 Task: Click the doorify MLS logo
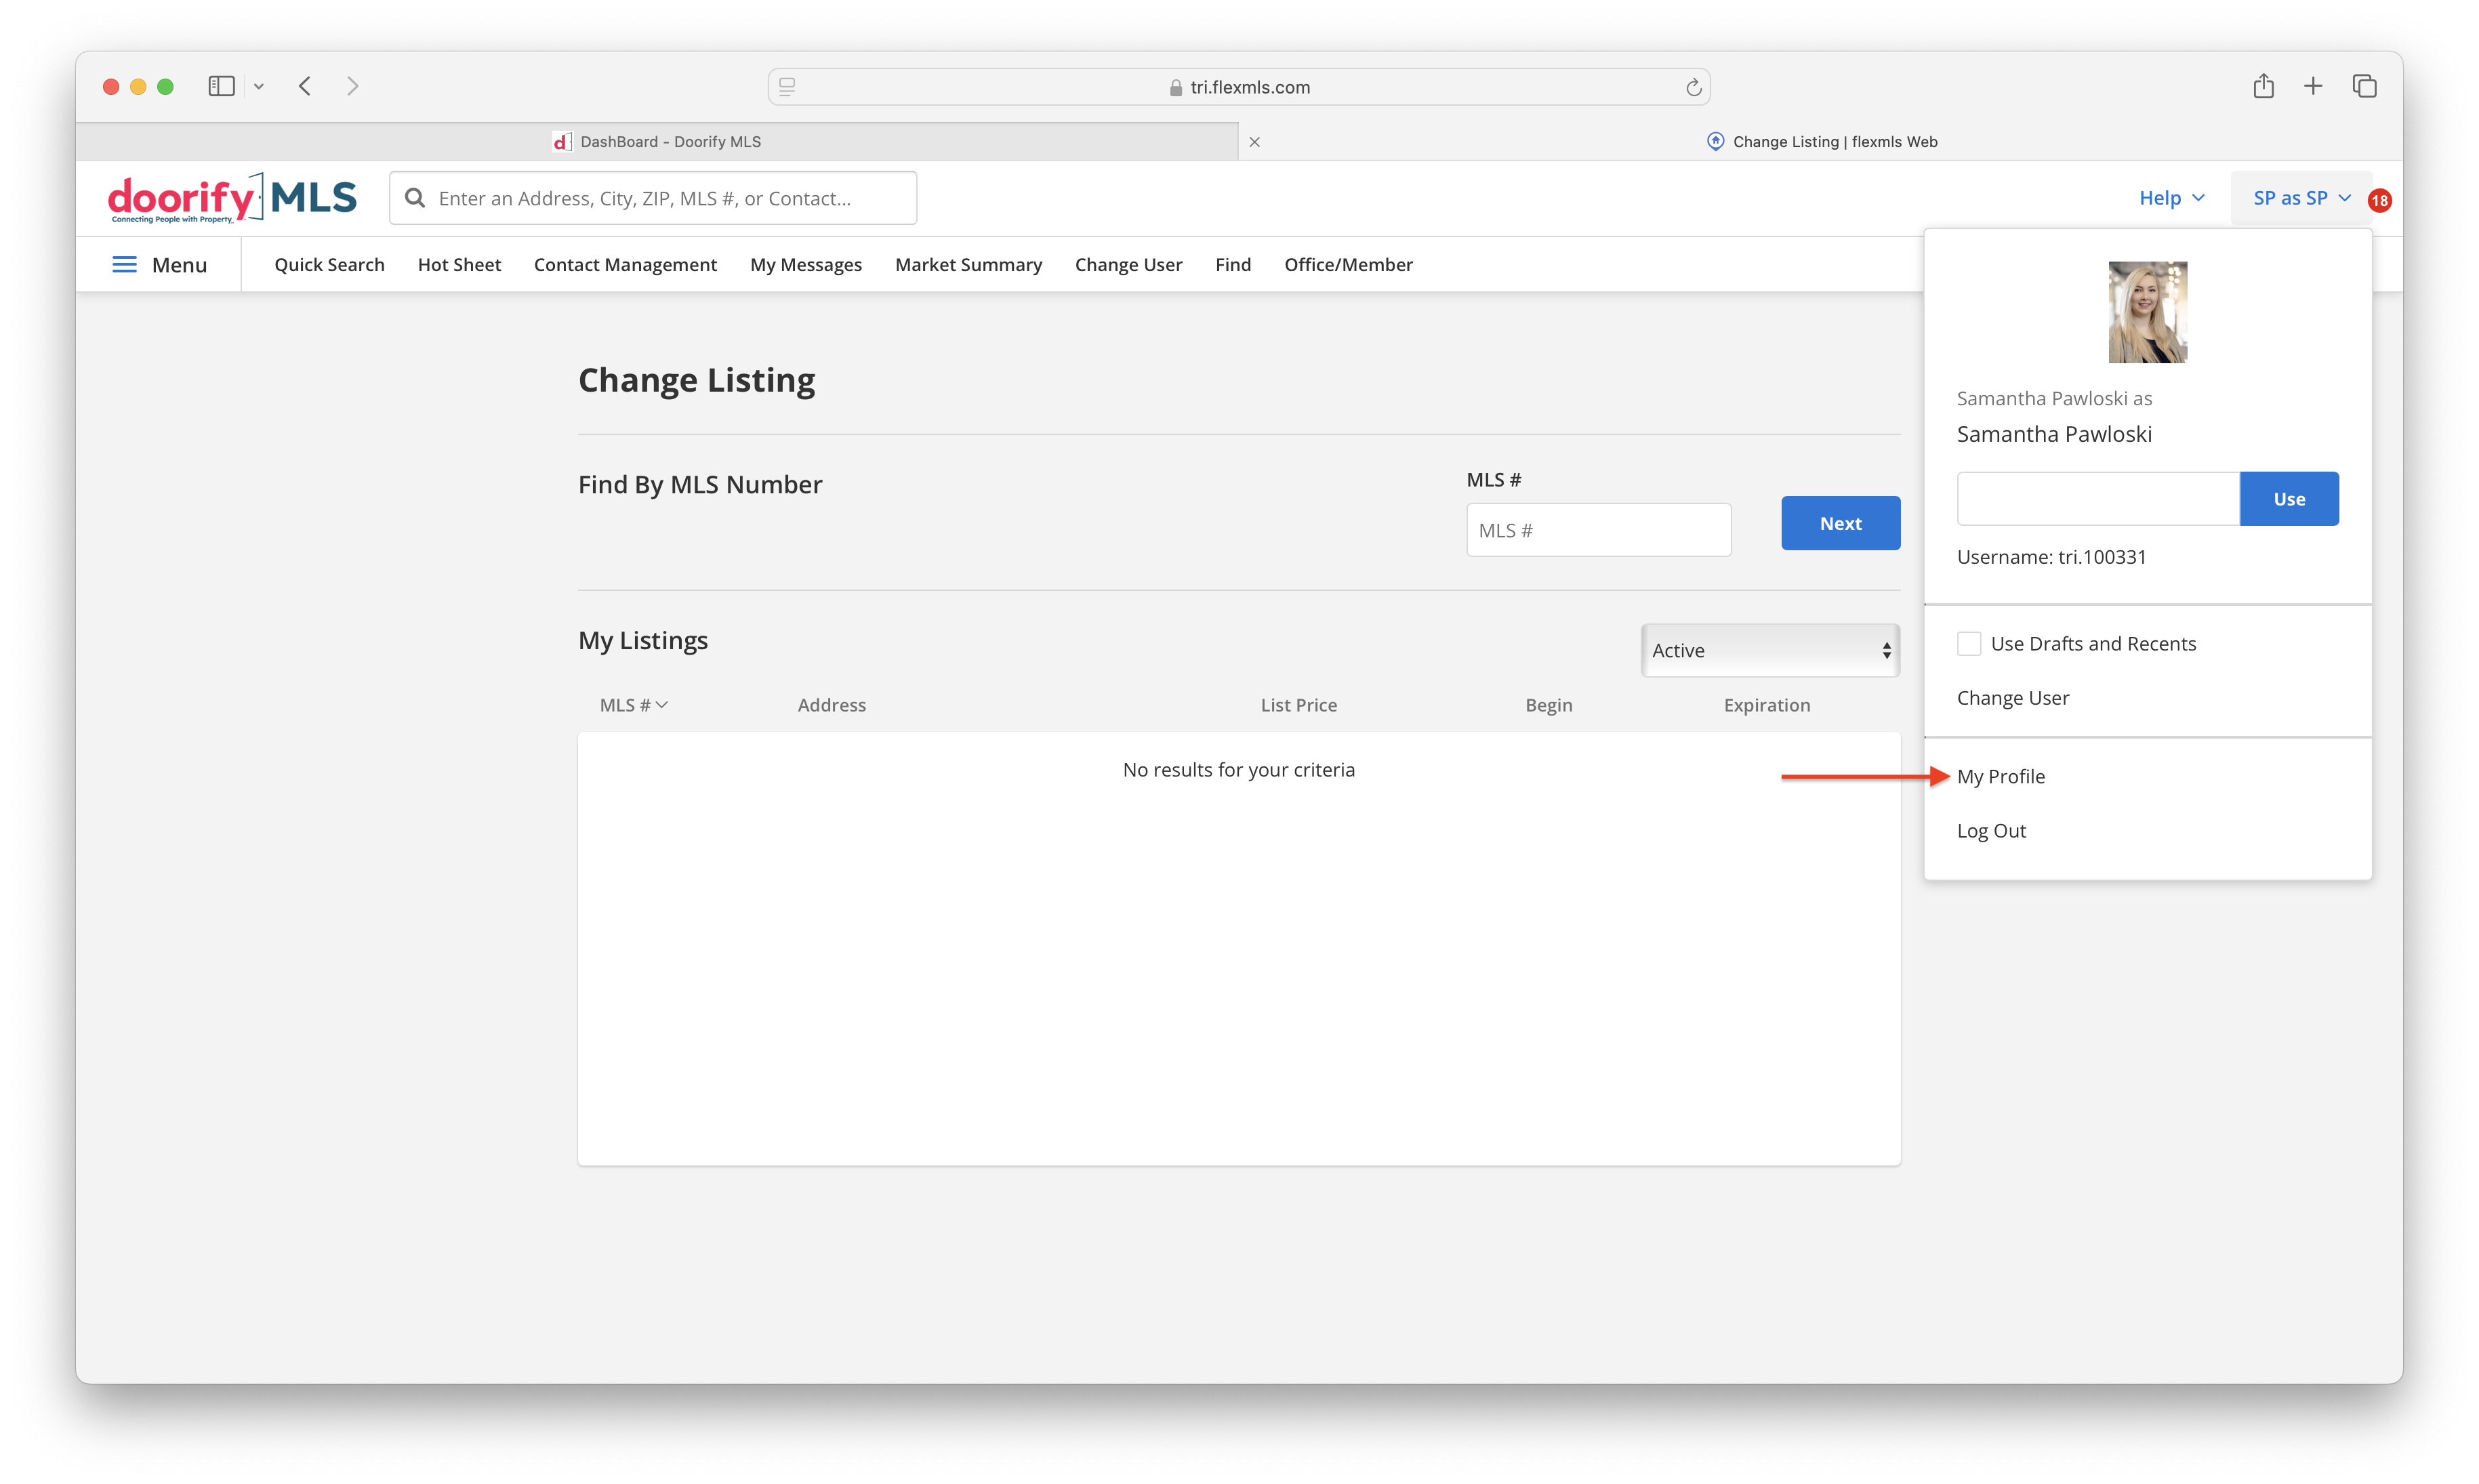pos(232,198)
